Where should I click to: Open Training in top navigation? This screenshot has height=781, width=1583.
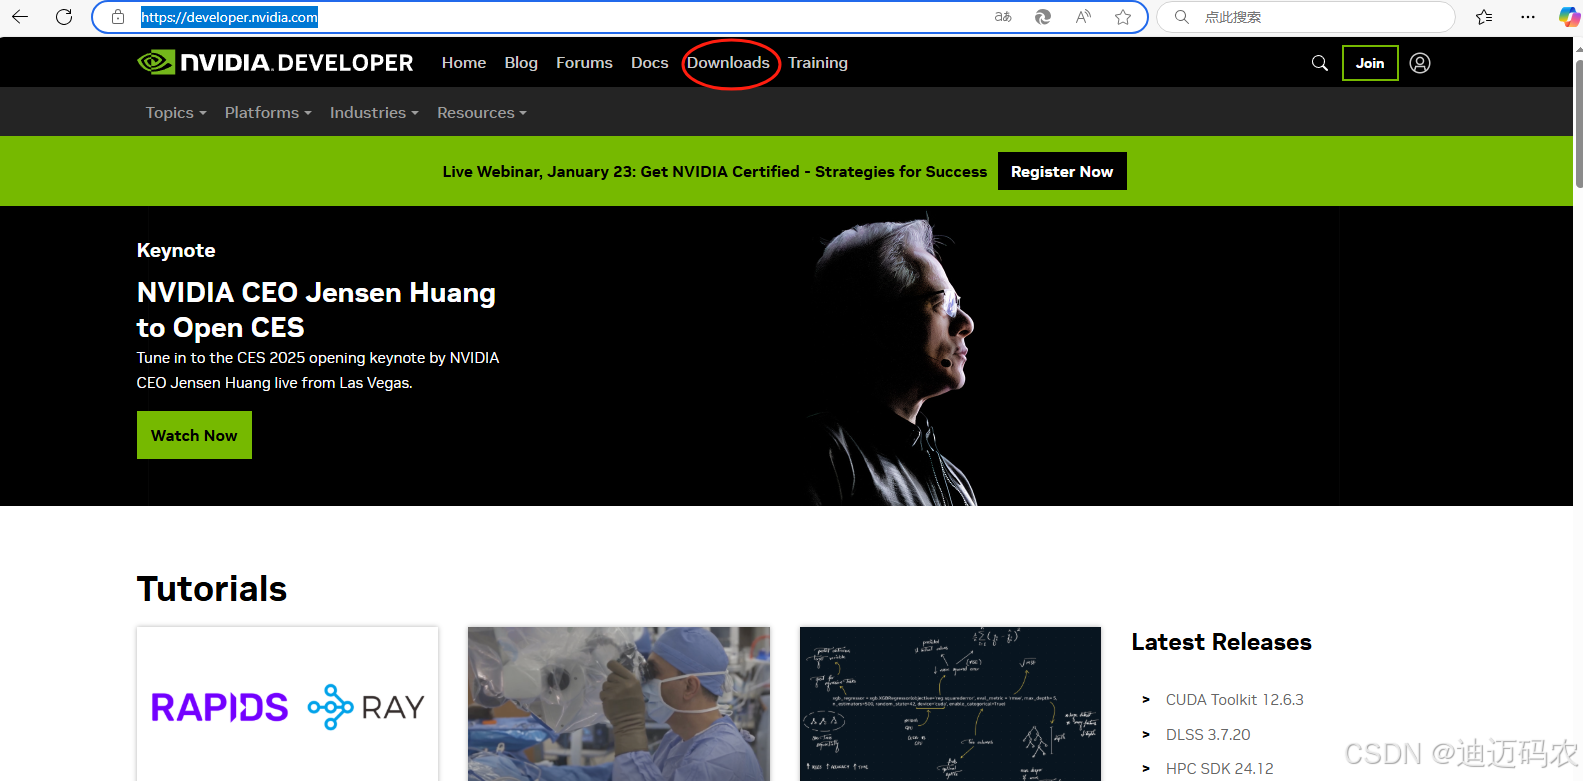[818, 63]
